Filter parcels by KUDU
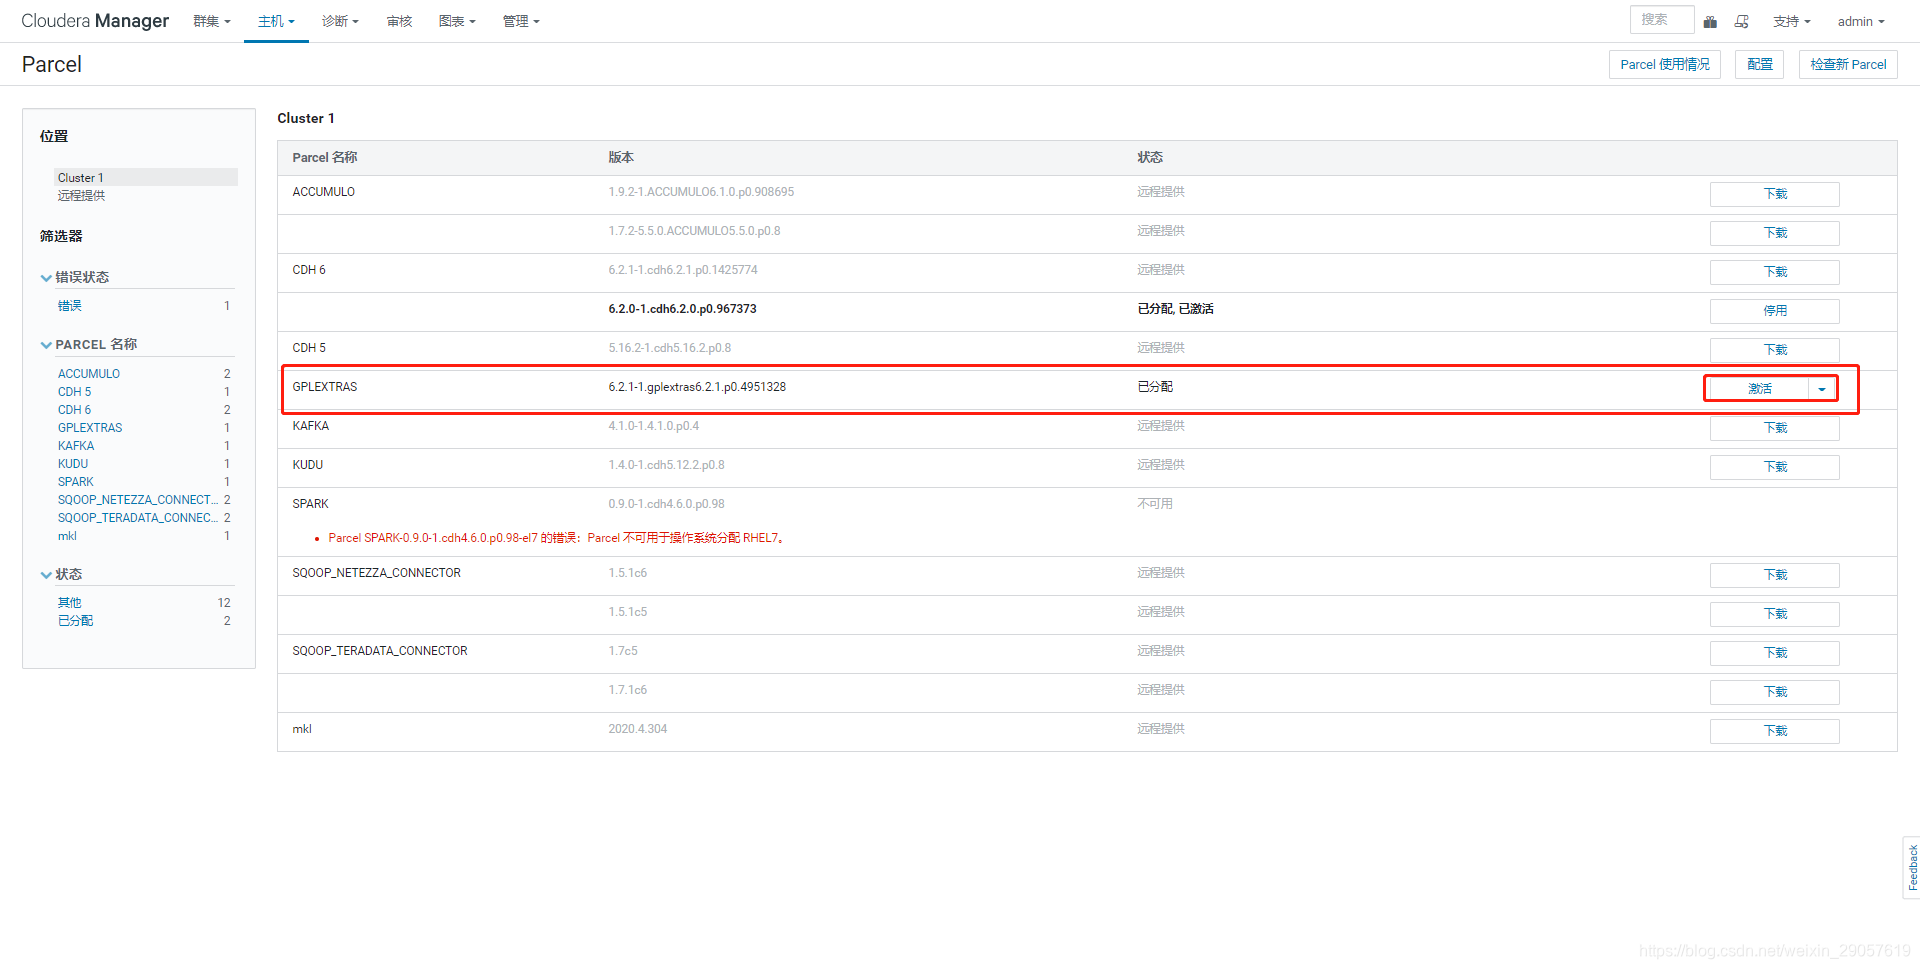 tap(73, 464)
